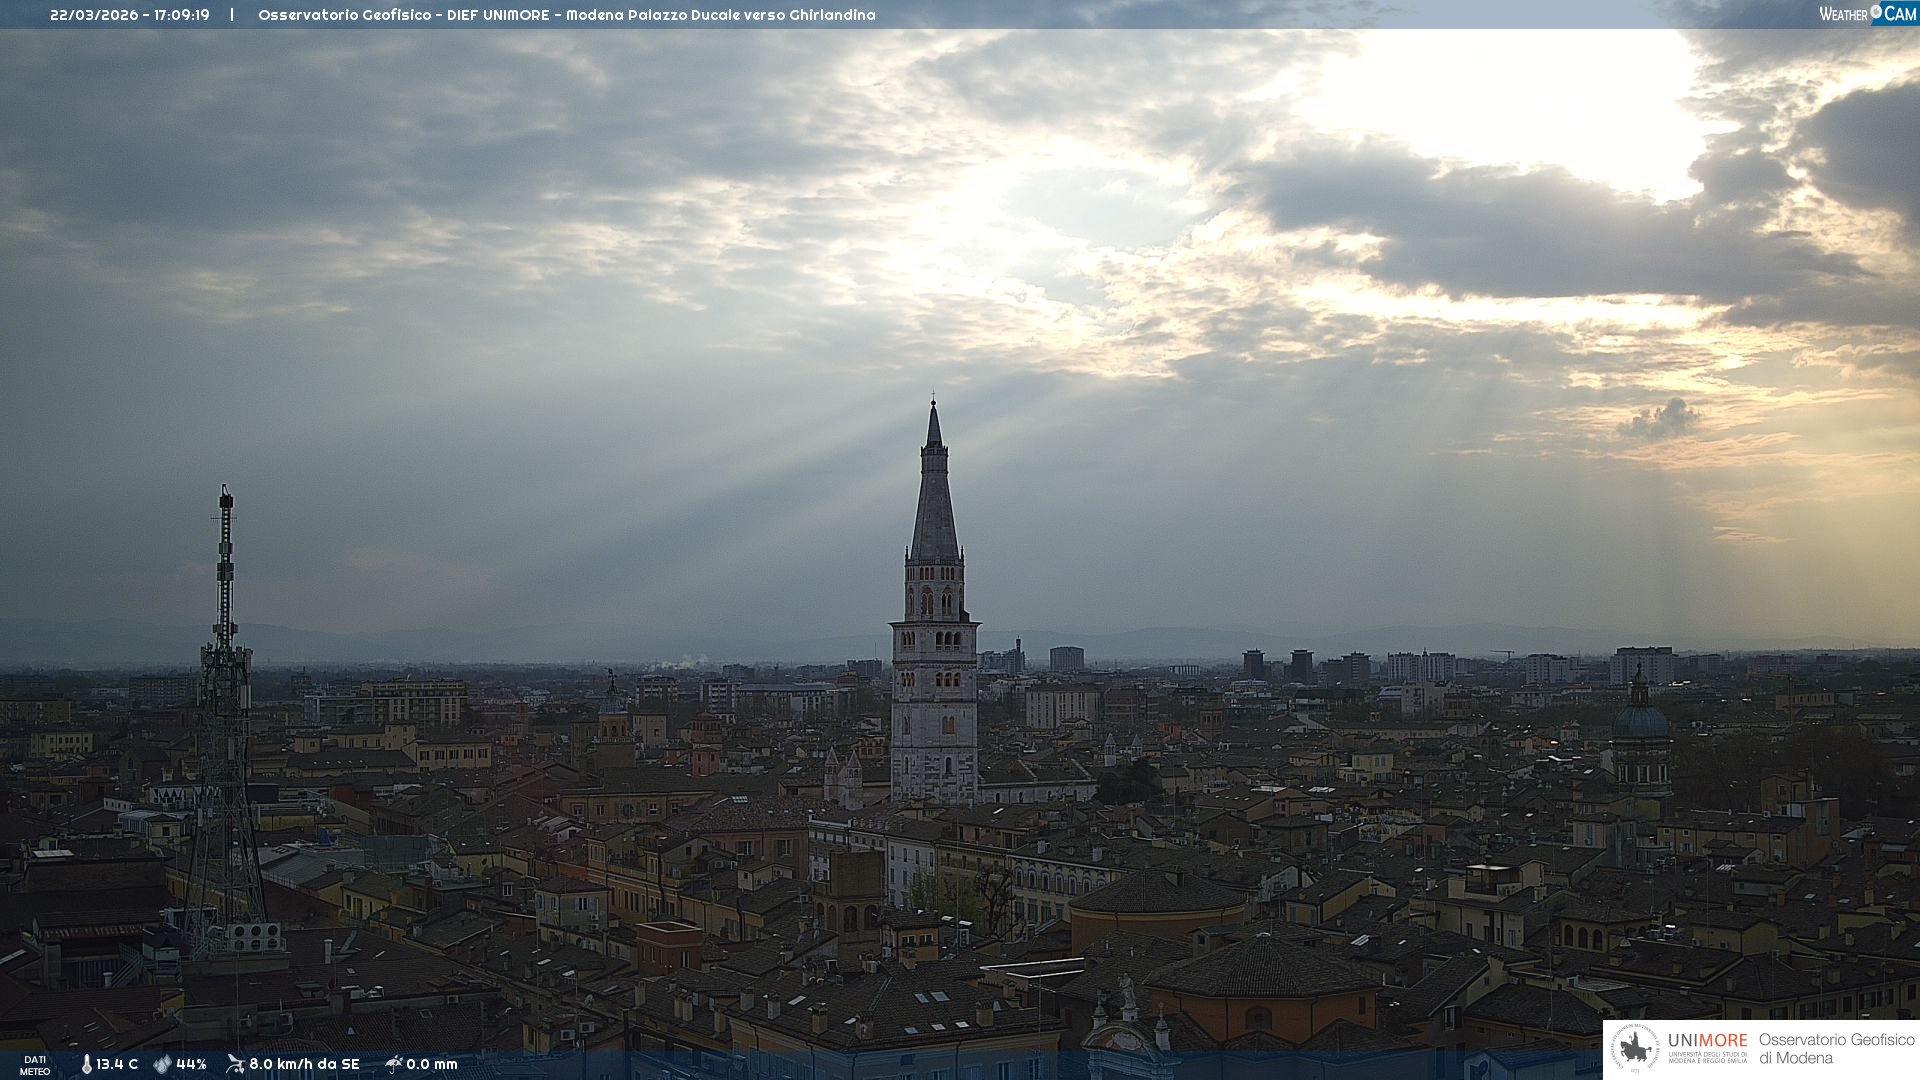Click the 44% humidity value
The width and height of the screenshot is (1920, 1080).
191,1064
